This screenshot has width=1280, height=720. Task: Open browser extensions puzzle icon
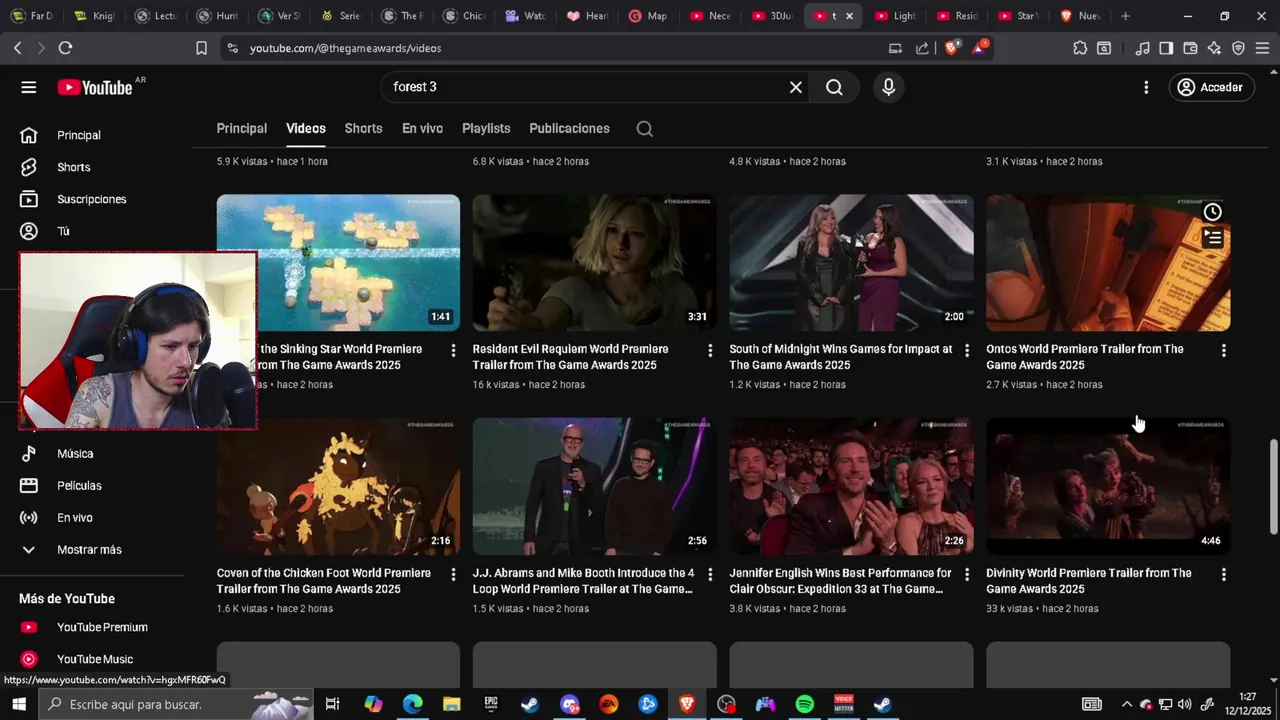(x=1080, y=48)
